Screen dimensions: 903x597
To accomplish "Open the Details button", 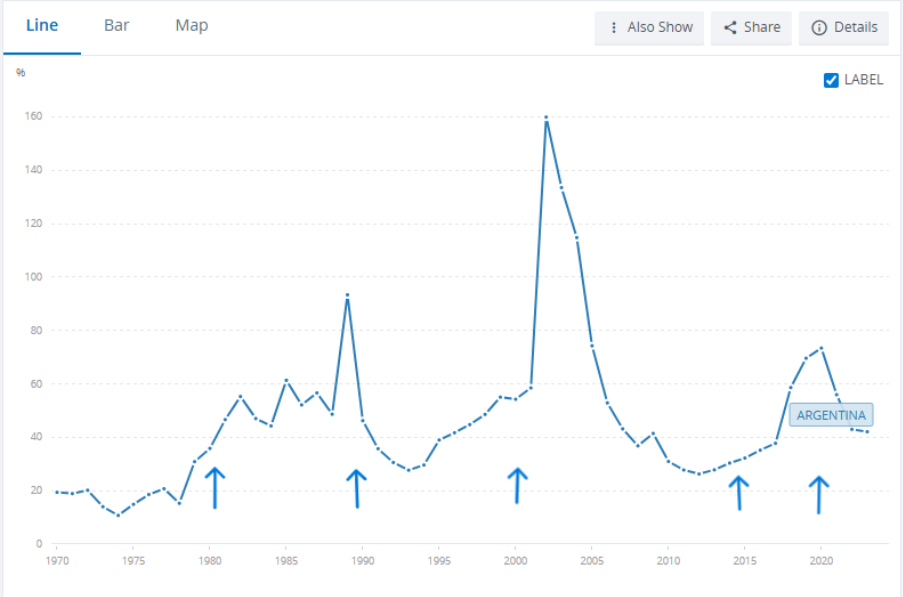I will pyautogui.click(x=844, y=28).
